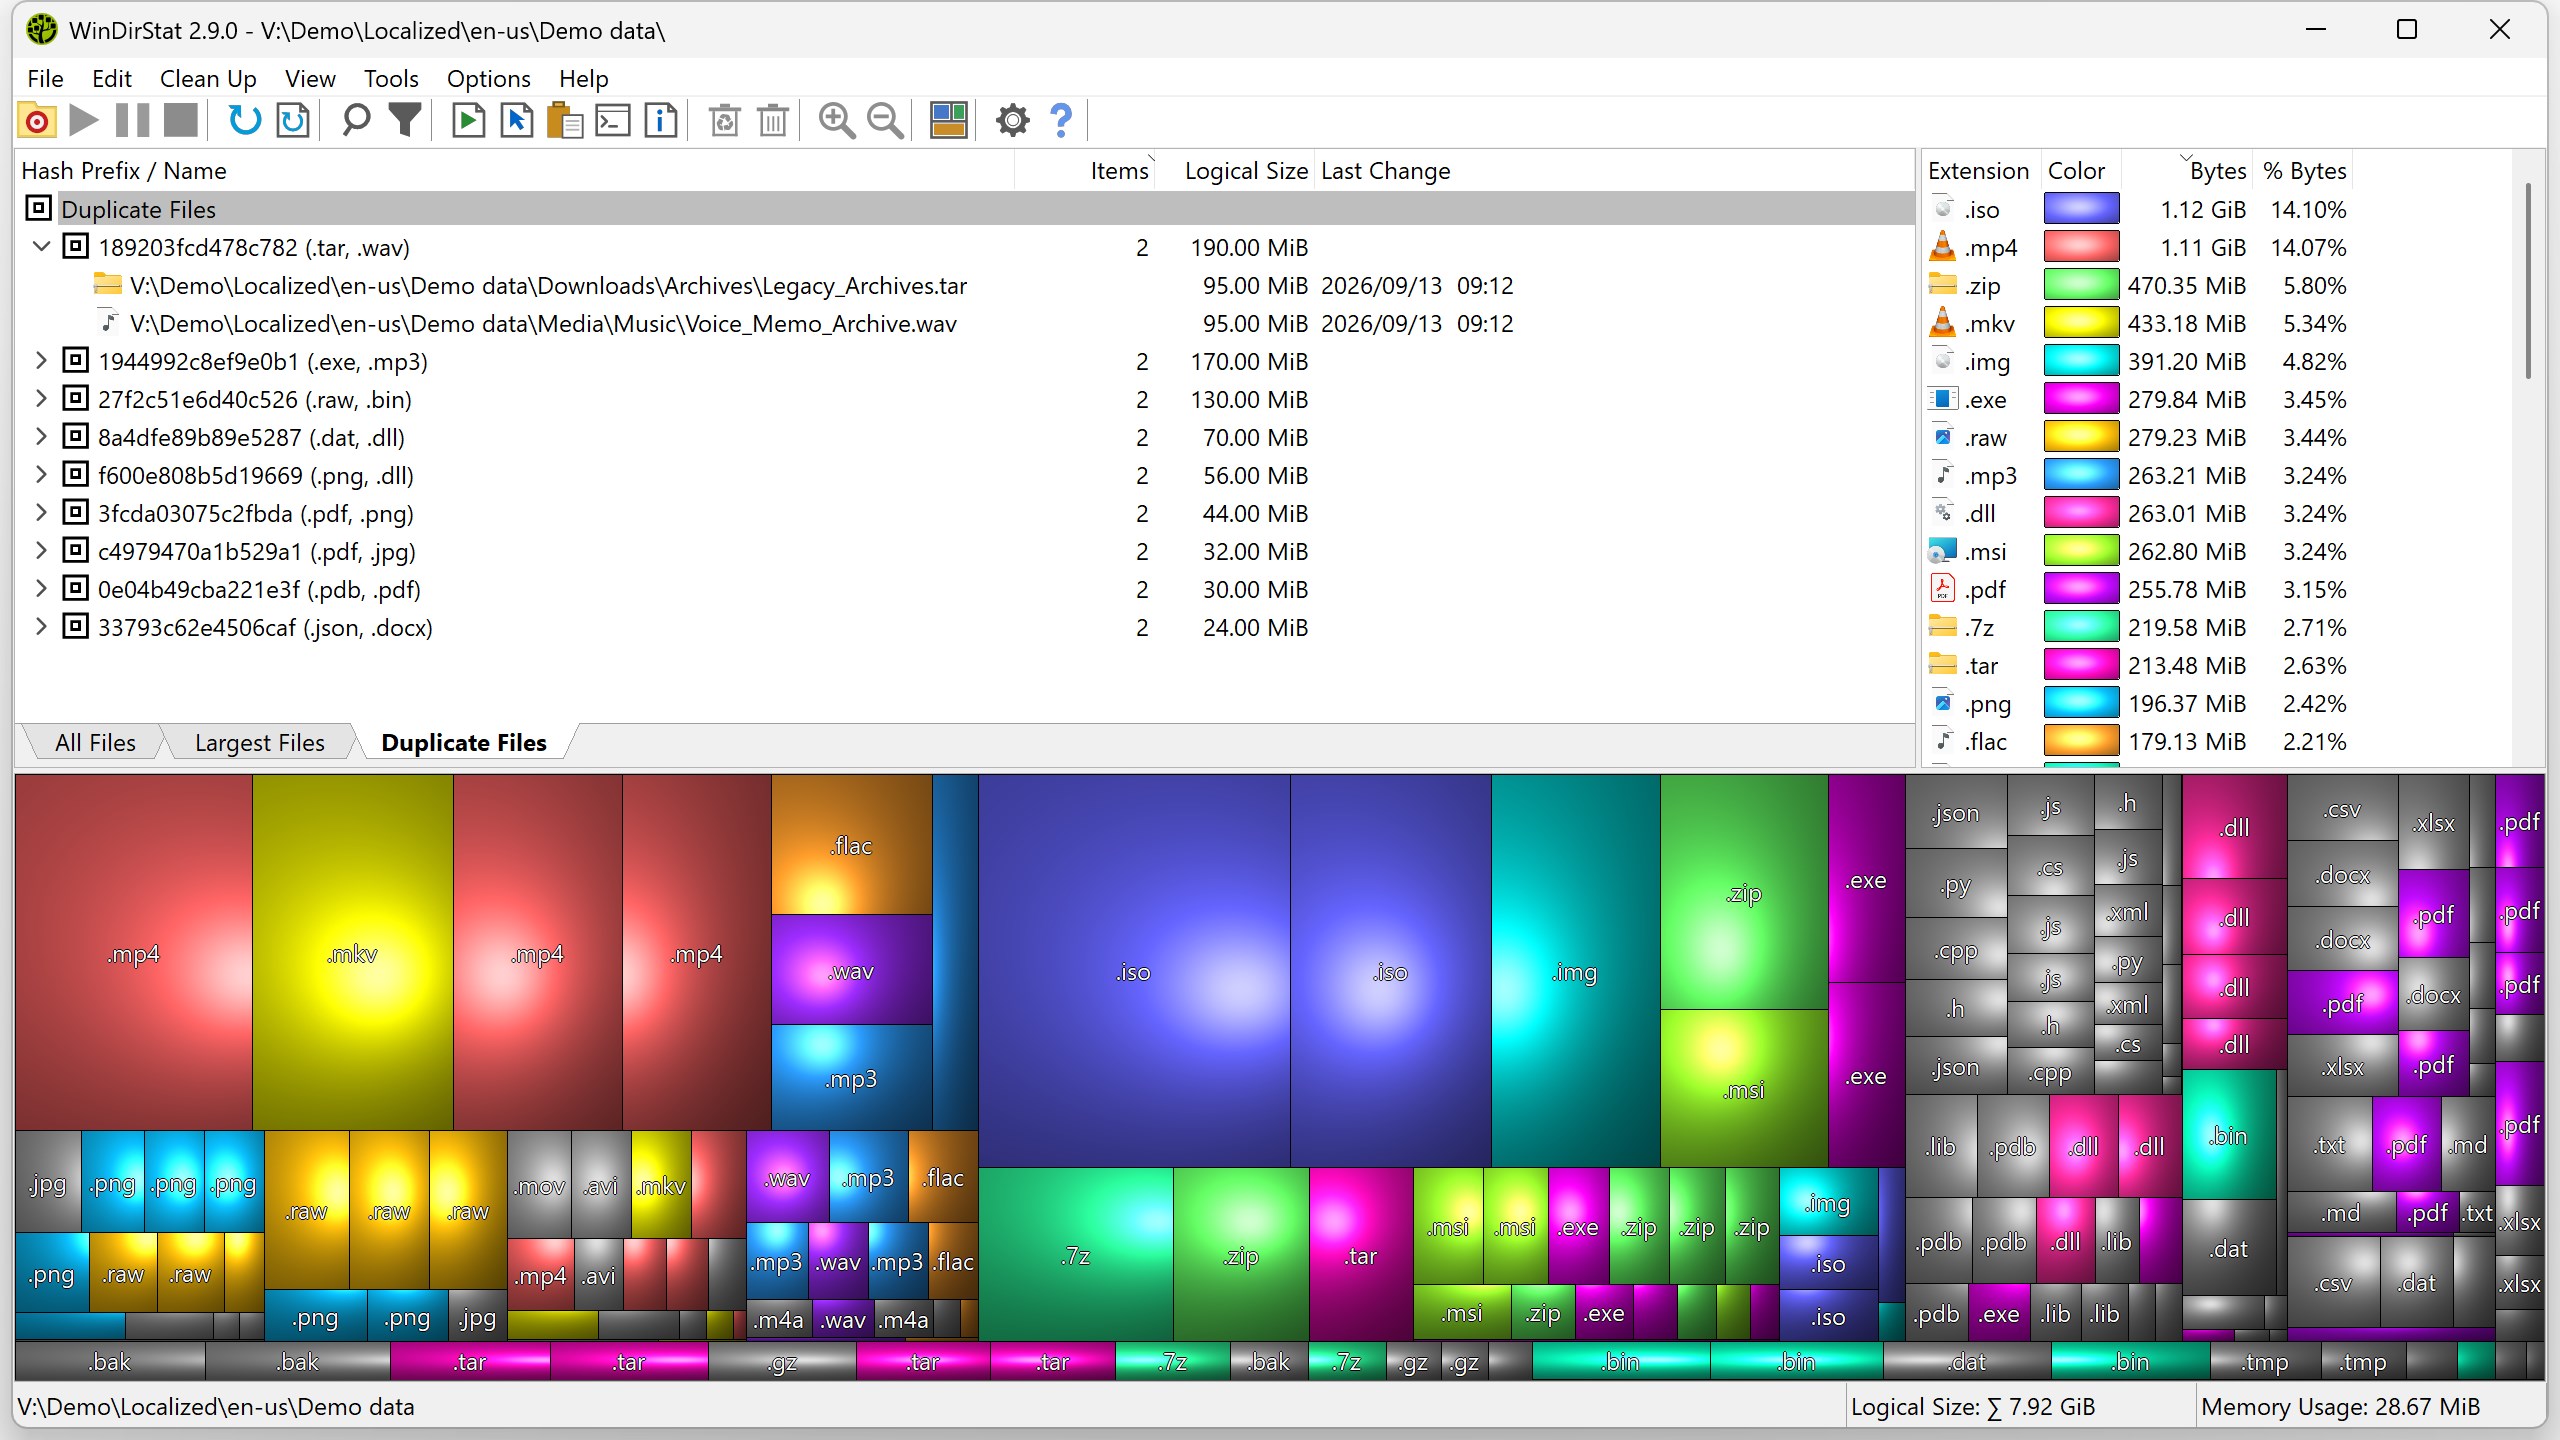Select the teal .img block in treemap
This screenshot has width=2560, height=1440.
tap(1575, 971)
